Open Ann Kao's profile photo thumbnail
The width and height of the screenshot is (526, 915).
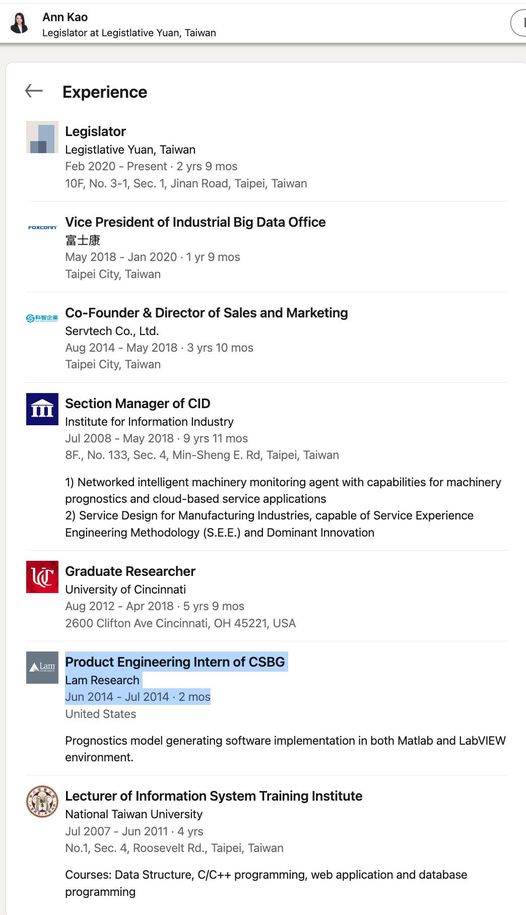[19, 23]
